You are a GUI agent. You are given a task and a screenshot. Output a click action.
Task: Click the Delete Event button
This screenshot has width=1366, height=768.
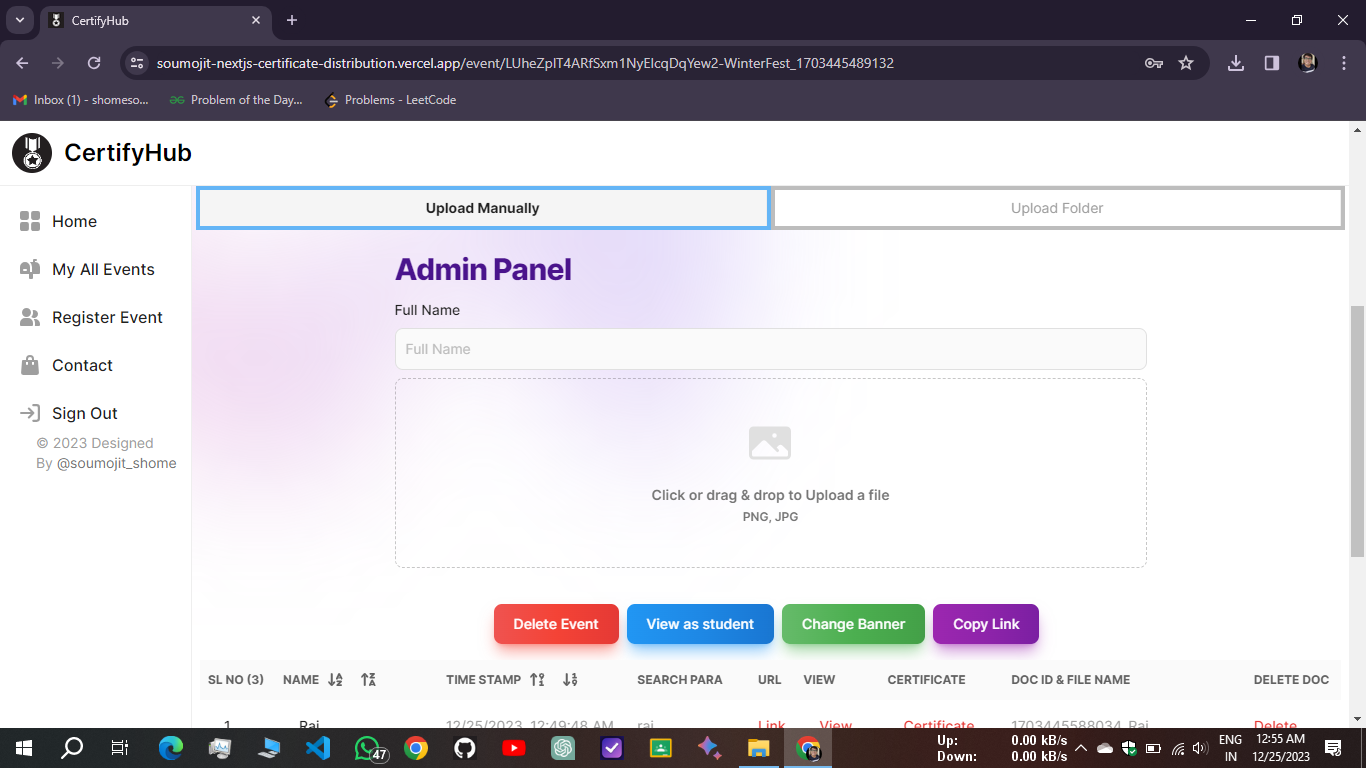[x=556, y=624]
